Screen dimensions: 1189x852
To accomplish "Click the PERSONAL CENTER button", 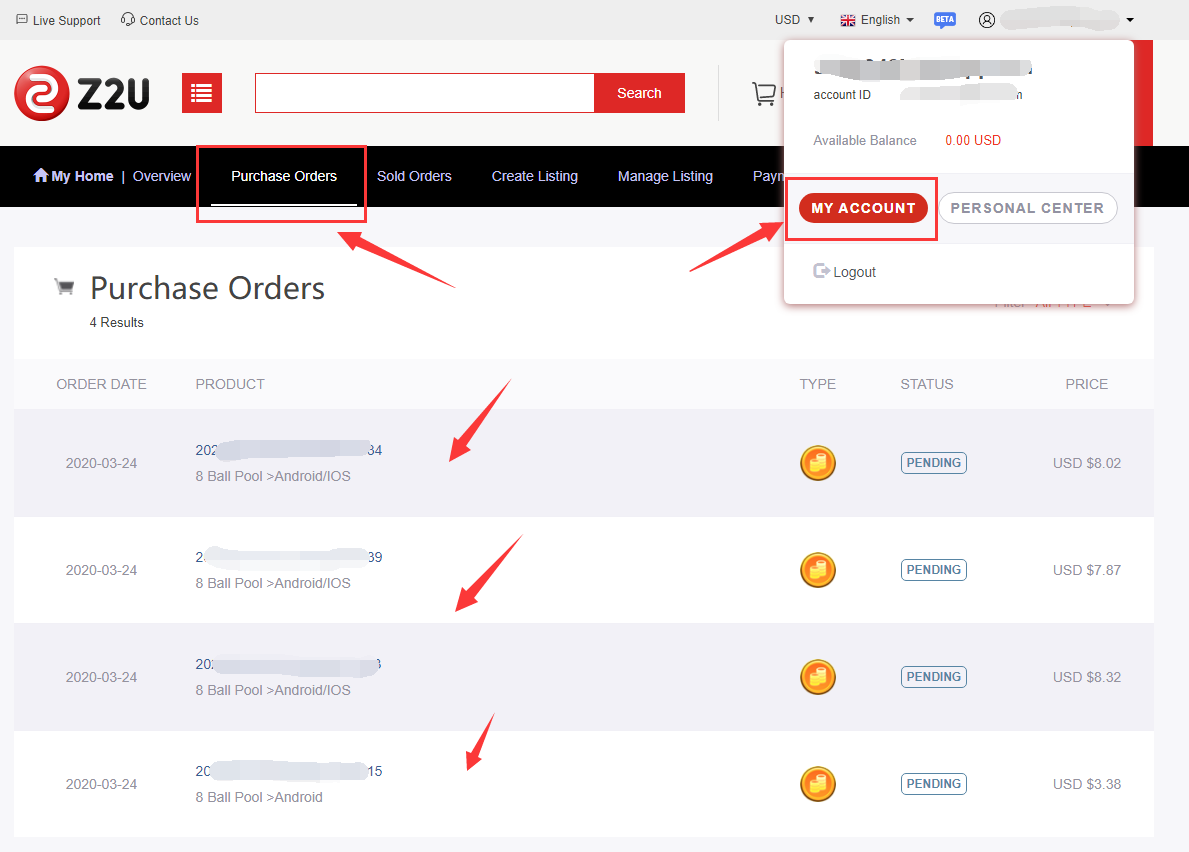I will coord(1027,208).
